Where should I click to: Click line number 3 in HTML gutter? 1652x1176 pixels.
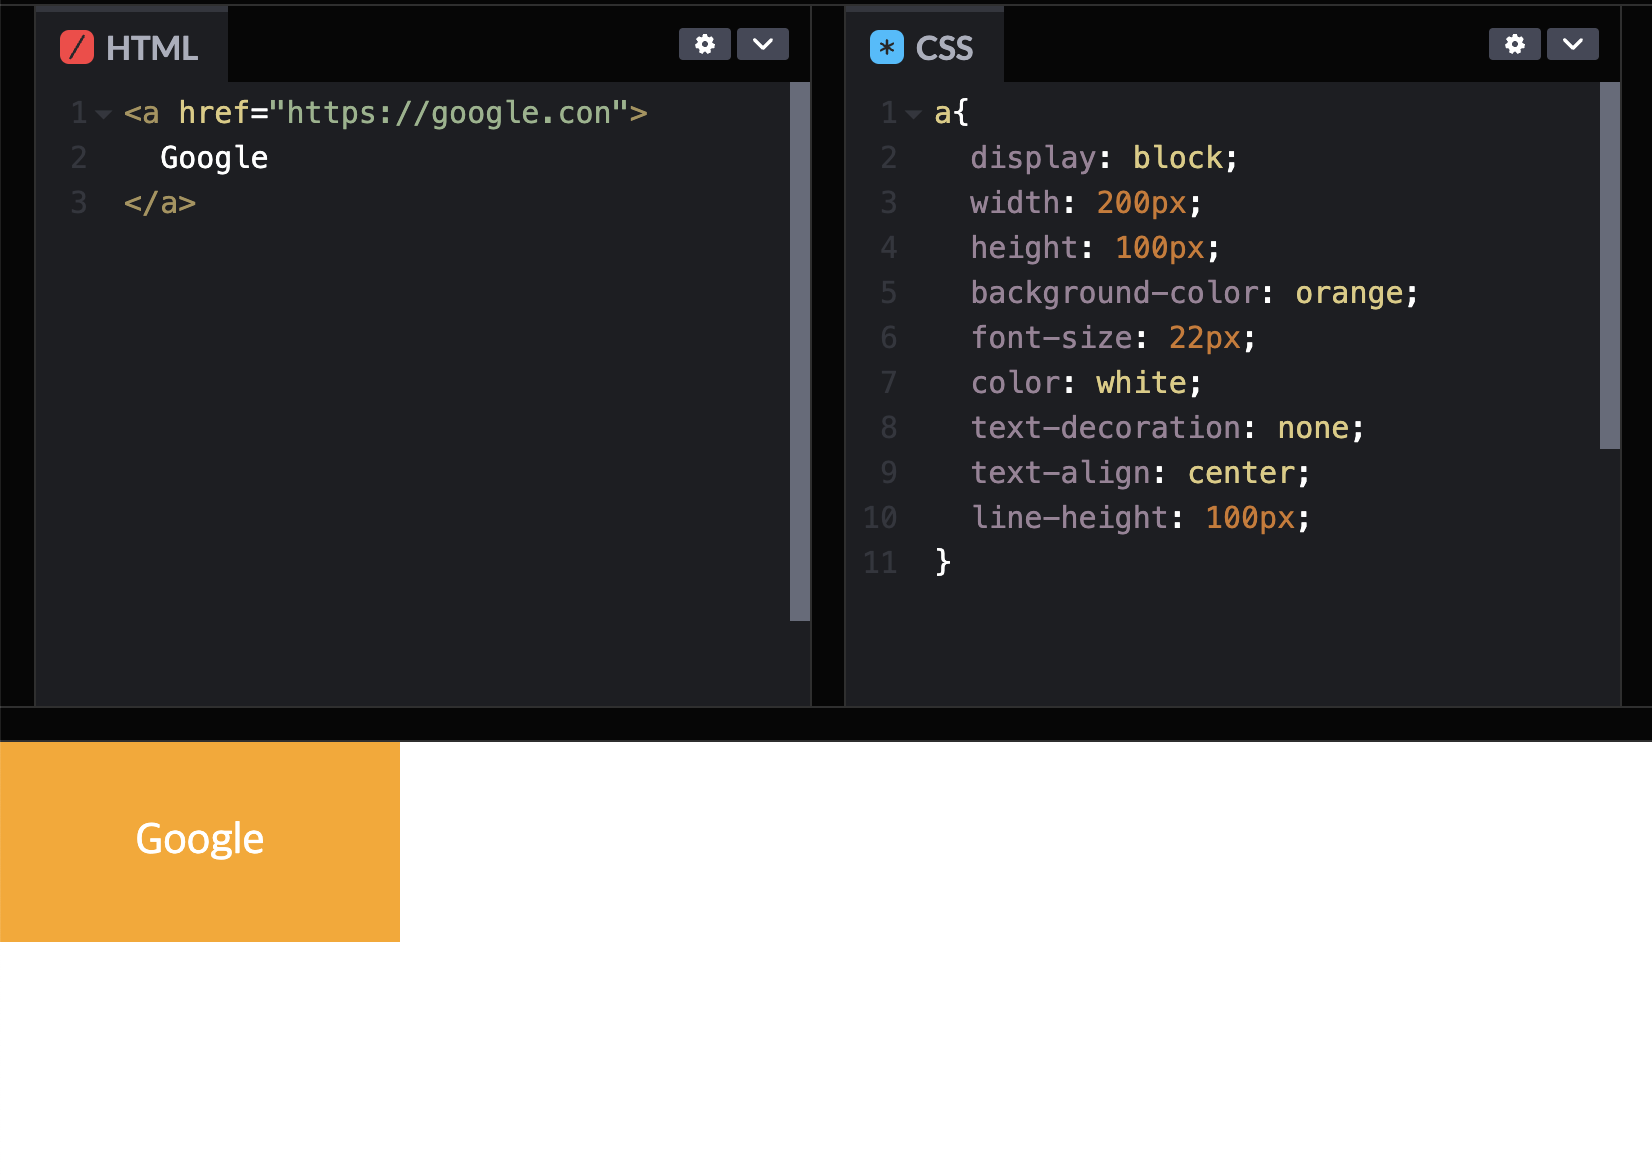click(79, 203)
